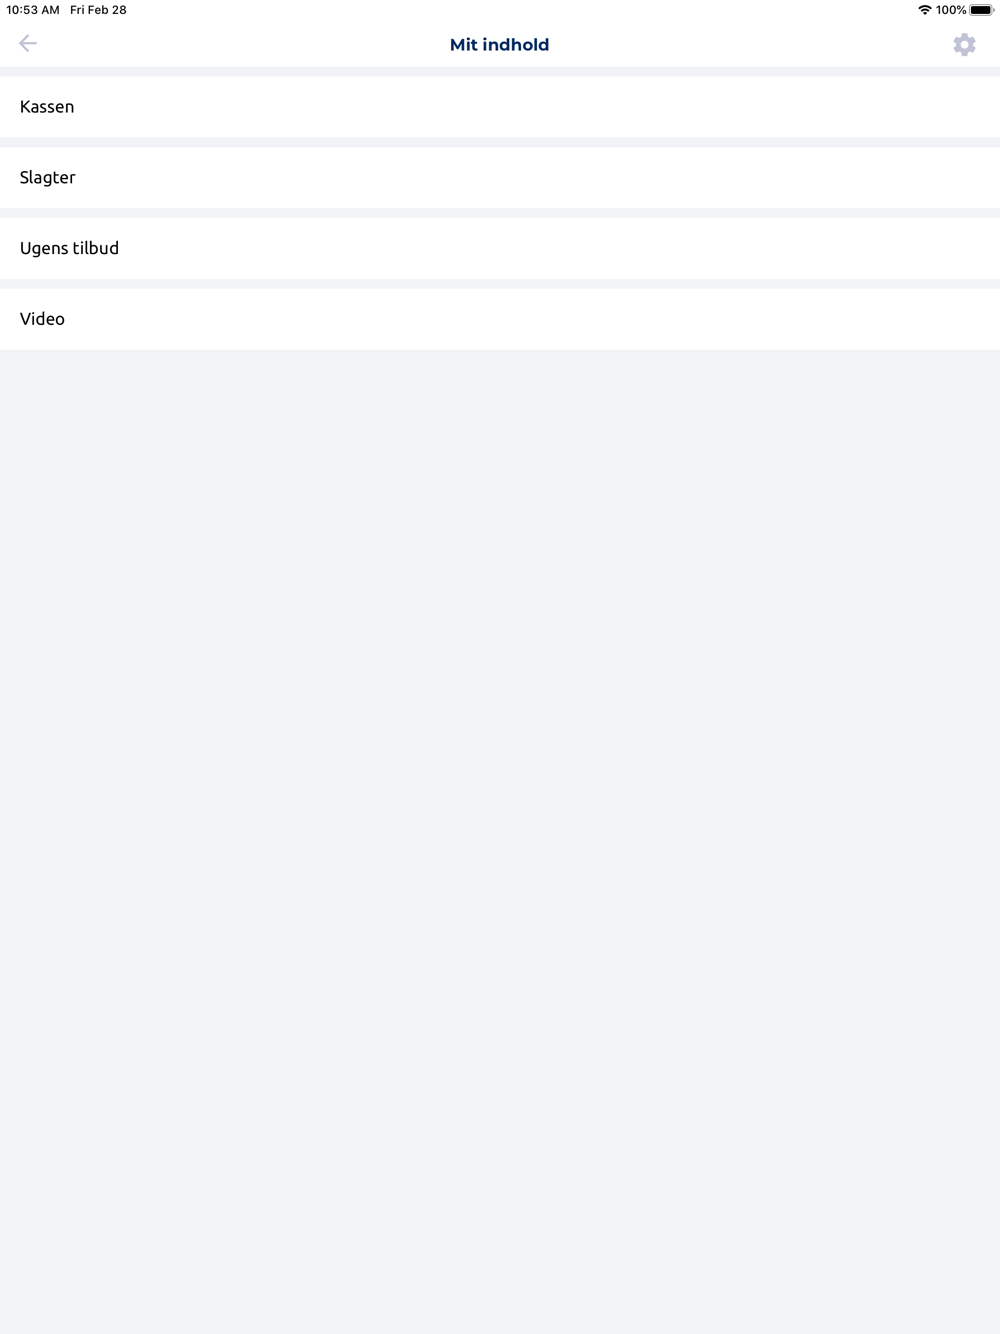Click the Ugens tilbud label text
This screenshot has width=1000, height=1334.
click(69, 248)
